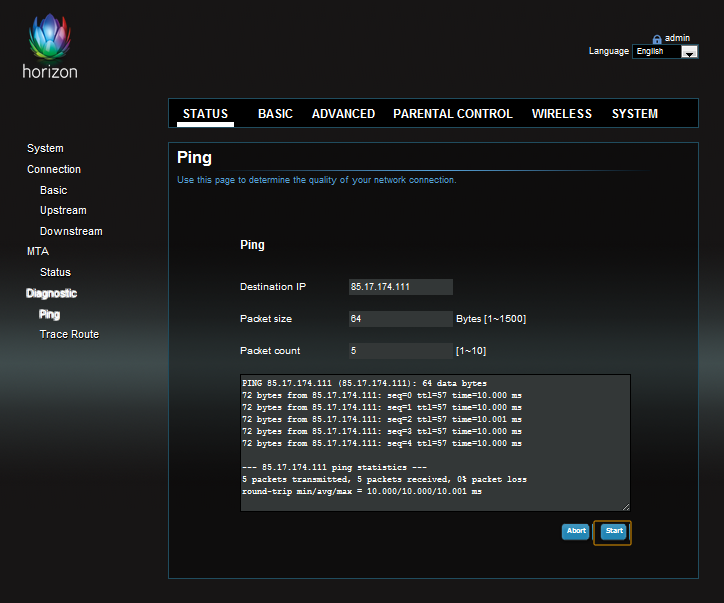Click the admin username text
Image resolution: width=724 pixels, height=603 pixels.
677,38
